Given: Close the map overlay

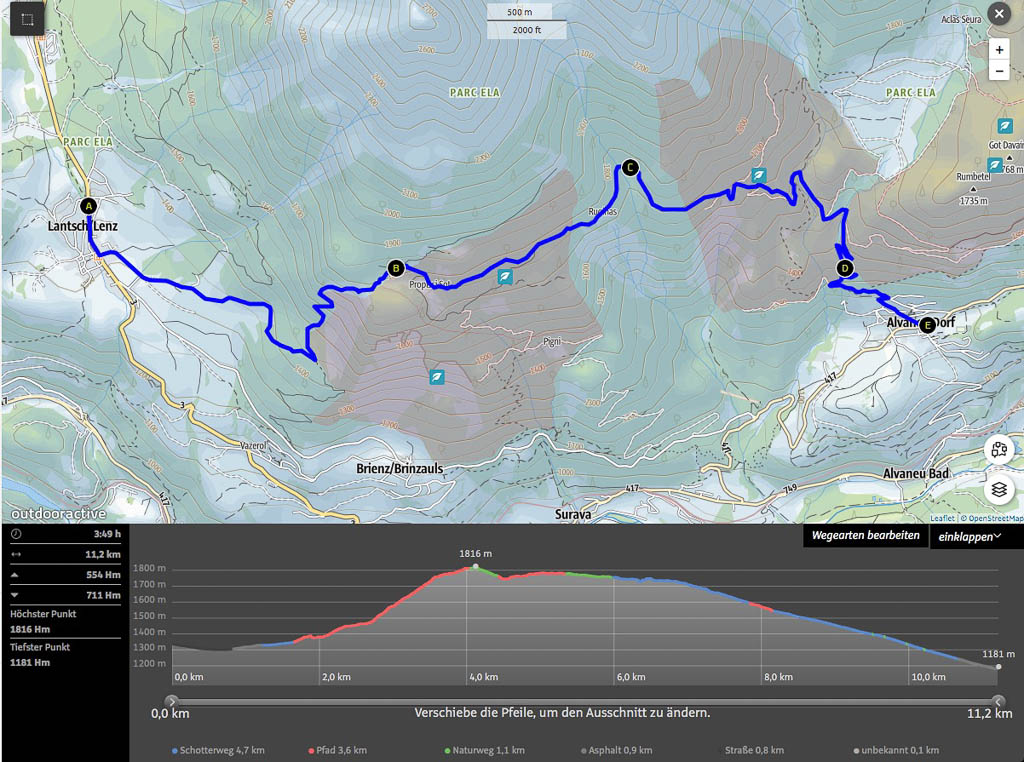Looking at the screenshot, I should (998, 14).
